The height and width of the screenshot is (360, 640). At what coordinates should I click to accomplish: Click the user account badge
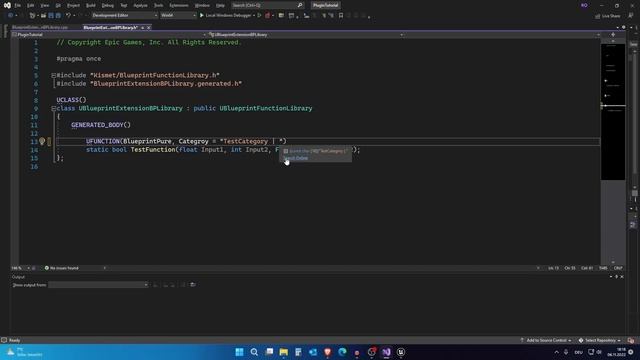point(584,5)
